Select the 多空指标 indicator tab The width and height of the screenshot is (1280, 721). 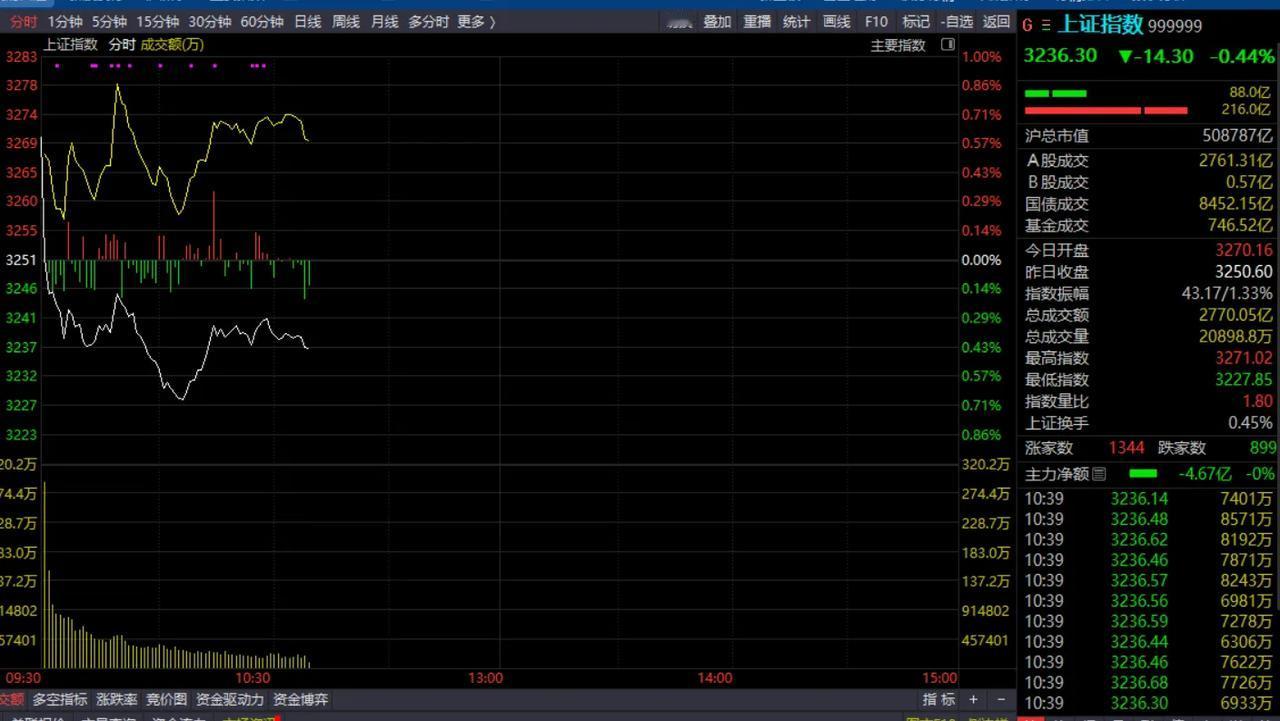pos(60,700)
